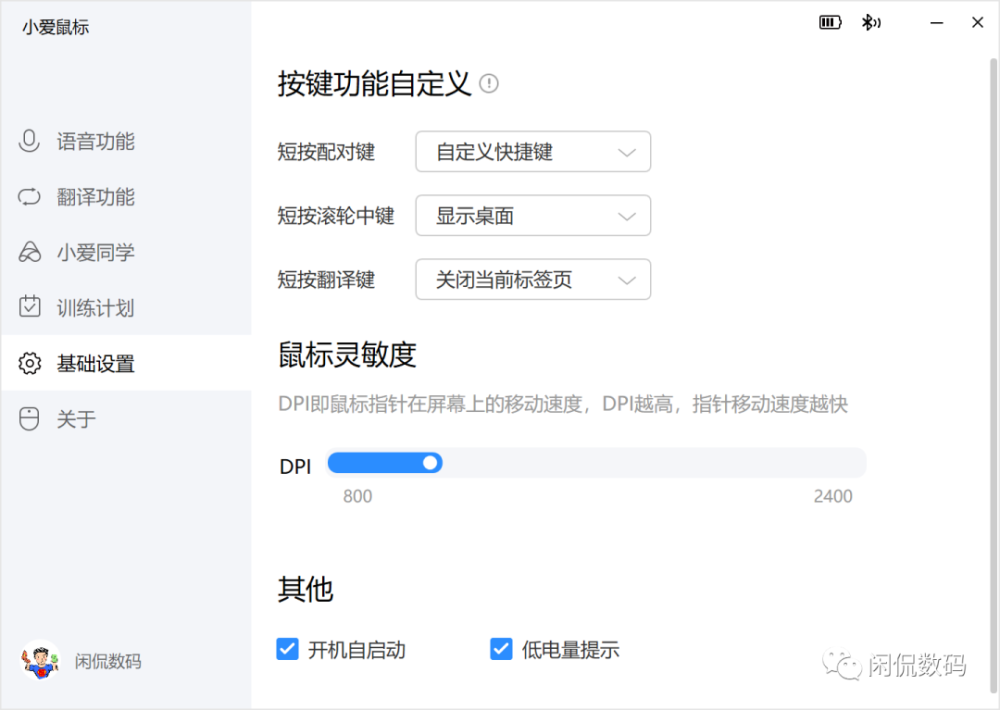
Task: Click the 小爱同学 logo icon
Action: [29, 253]
